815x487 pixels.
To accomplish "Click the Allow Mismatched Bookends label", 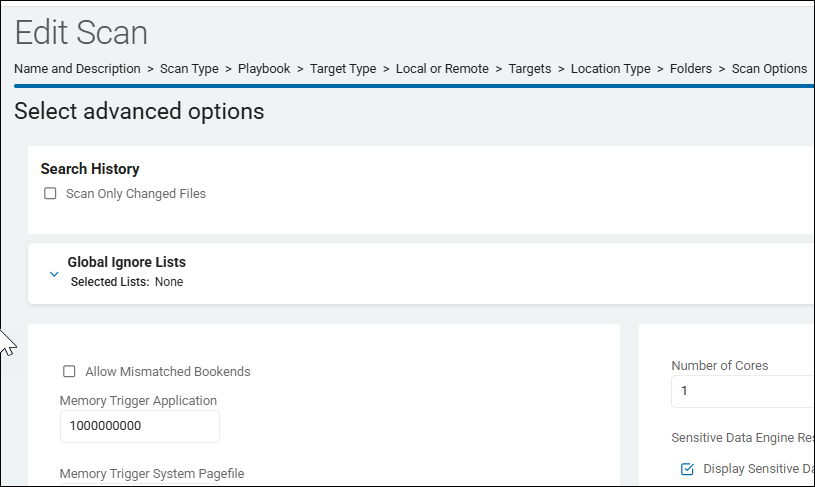I will pyautogui.click(x=168, y=372).
